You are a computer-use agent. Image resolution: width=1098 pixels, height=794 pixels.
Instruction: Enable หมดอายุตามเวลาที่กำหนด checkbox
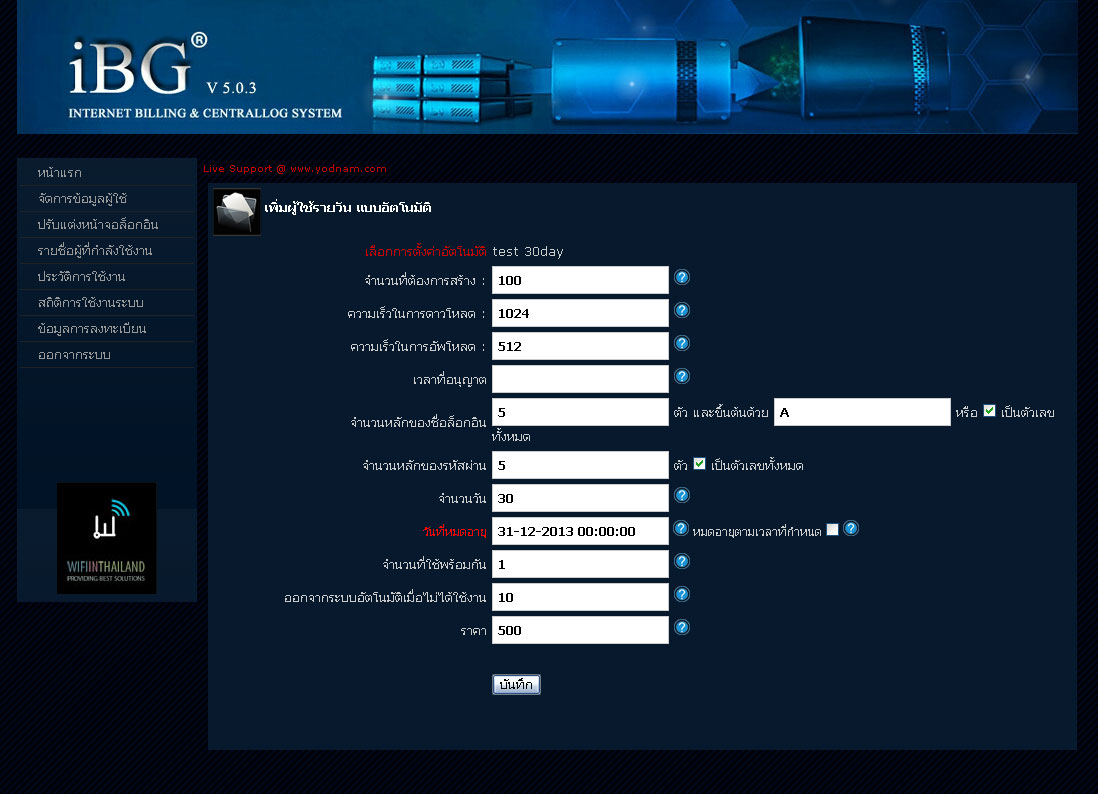(832, 529)
